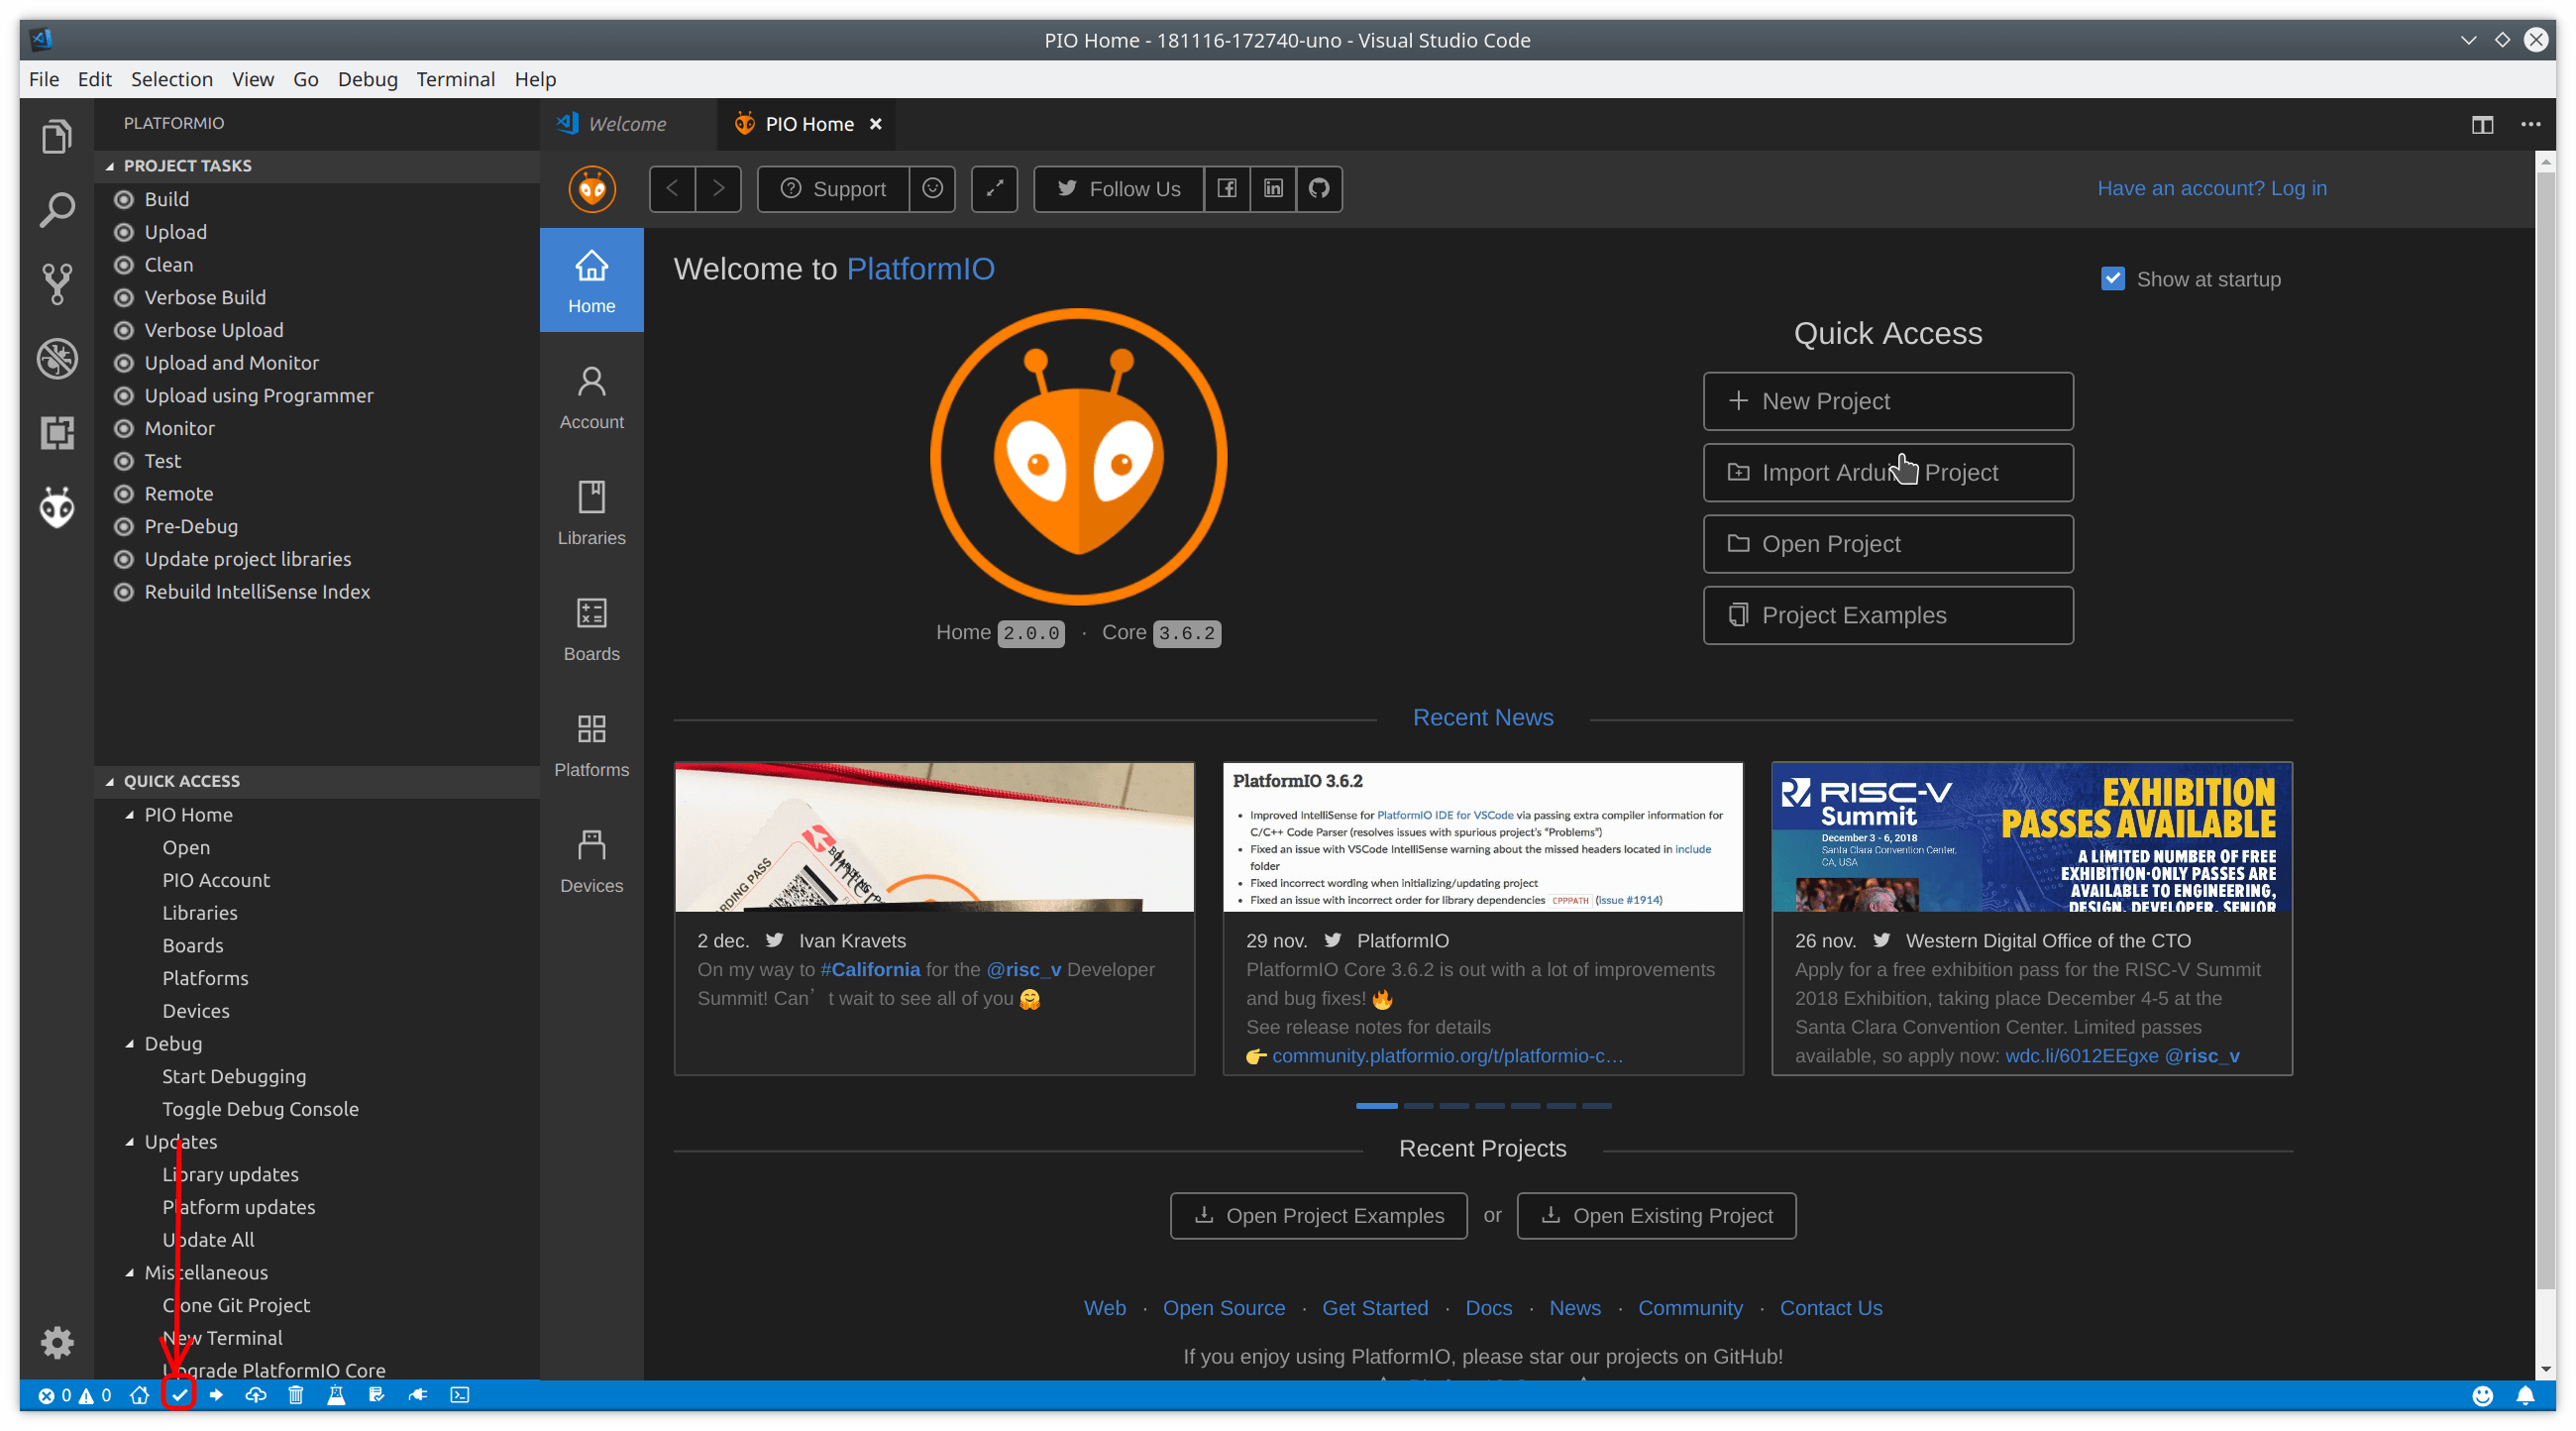The width and height of the screenshot is (2576, 1431).
Task: Click the Open Project button
Action: [1887, 544]
